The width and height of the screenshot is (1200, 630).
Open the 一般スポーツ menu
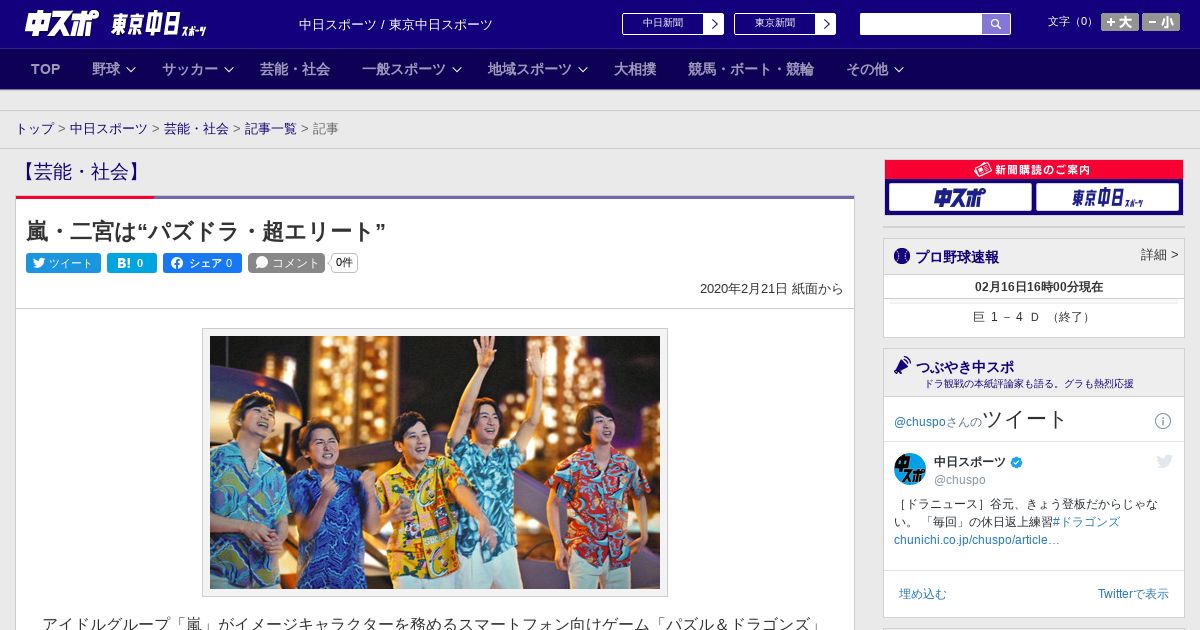404,69
